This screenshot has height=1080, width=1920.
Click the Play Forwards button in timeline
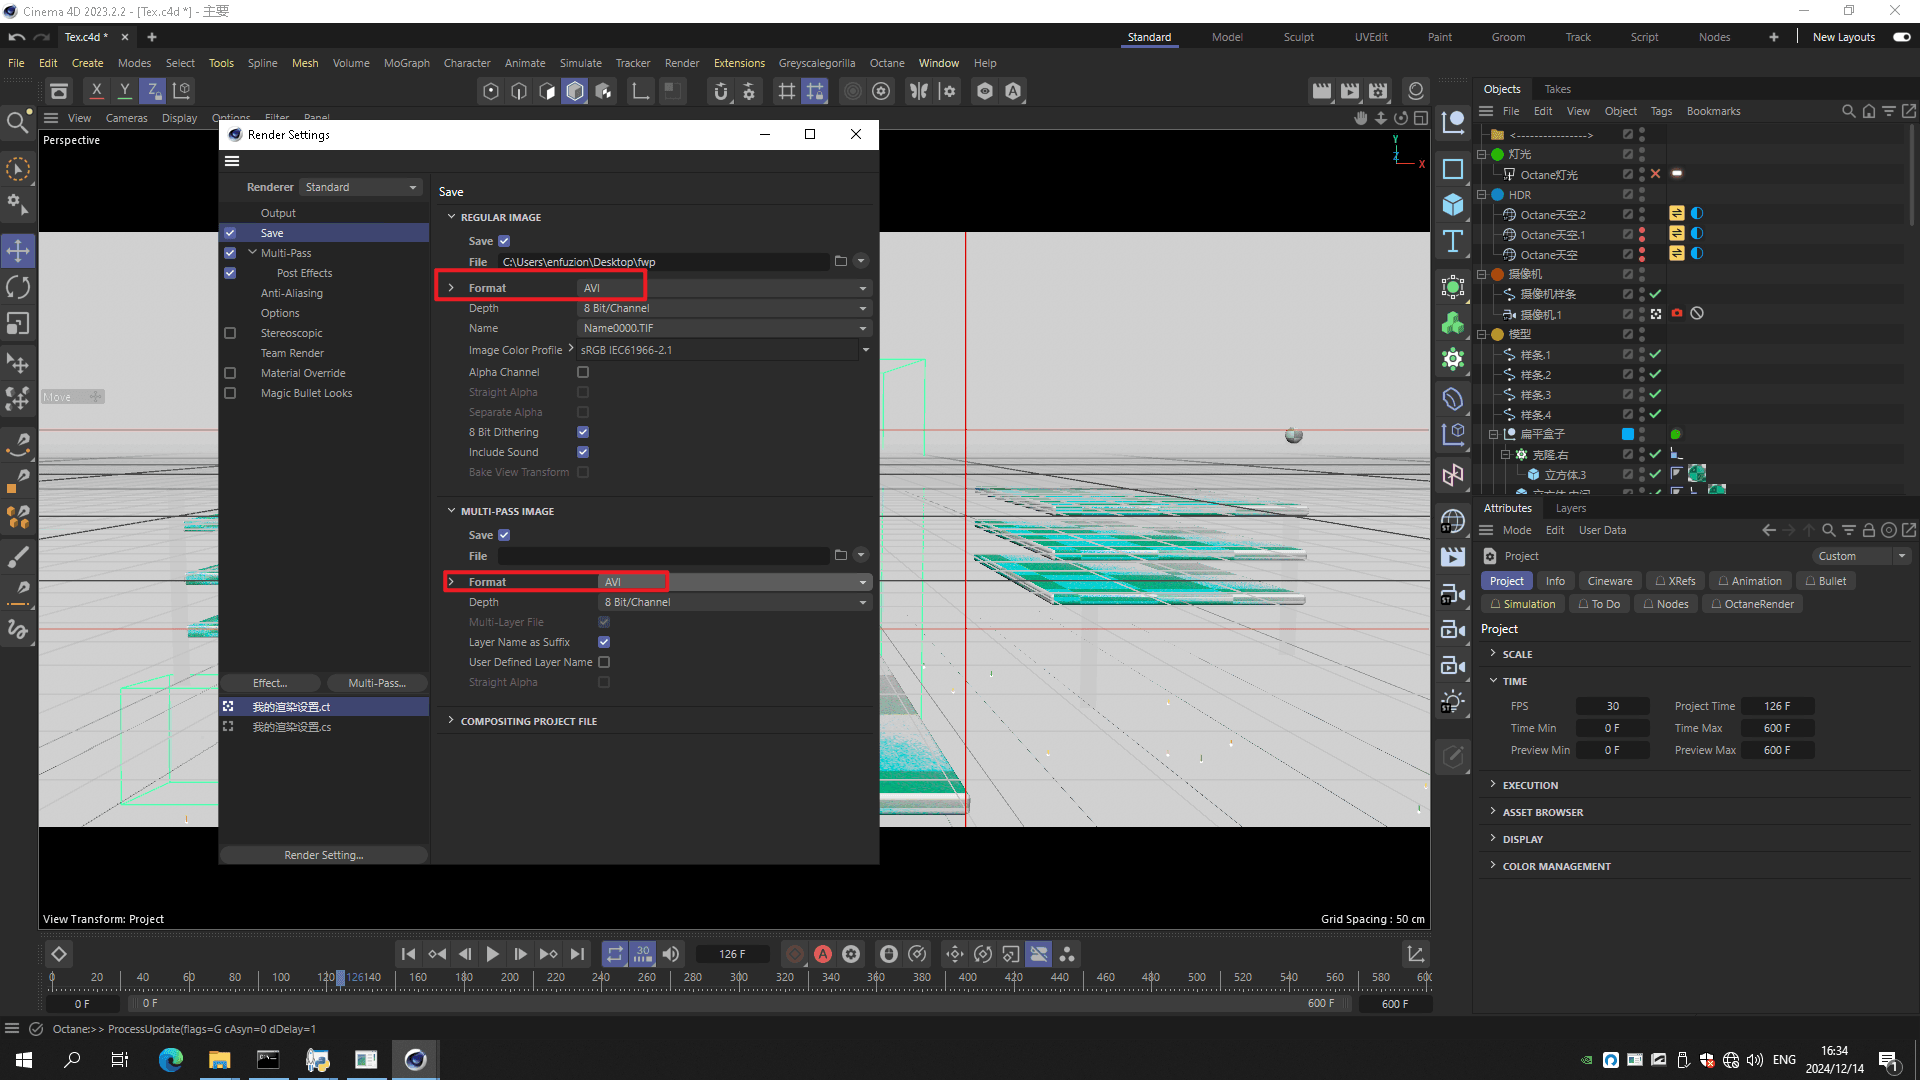pos(492,954)
